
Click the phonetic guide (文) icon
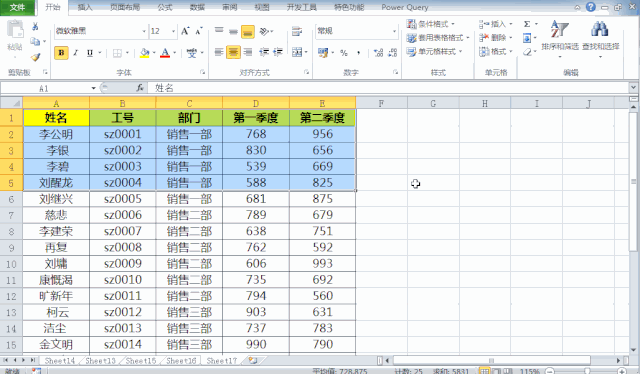point(191,53)
